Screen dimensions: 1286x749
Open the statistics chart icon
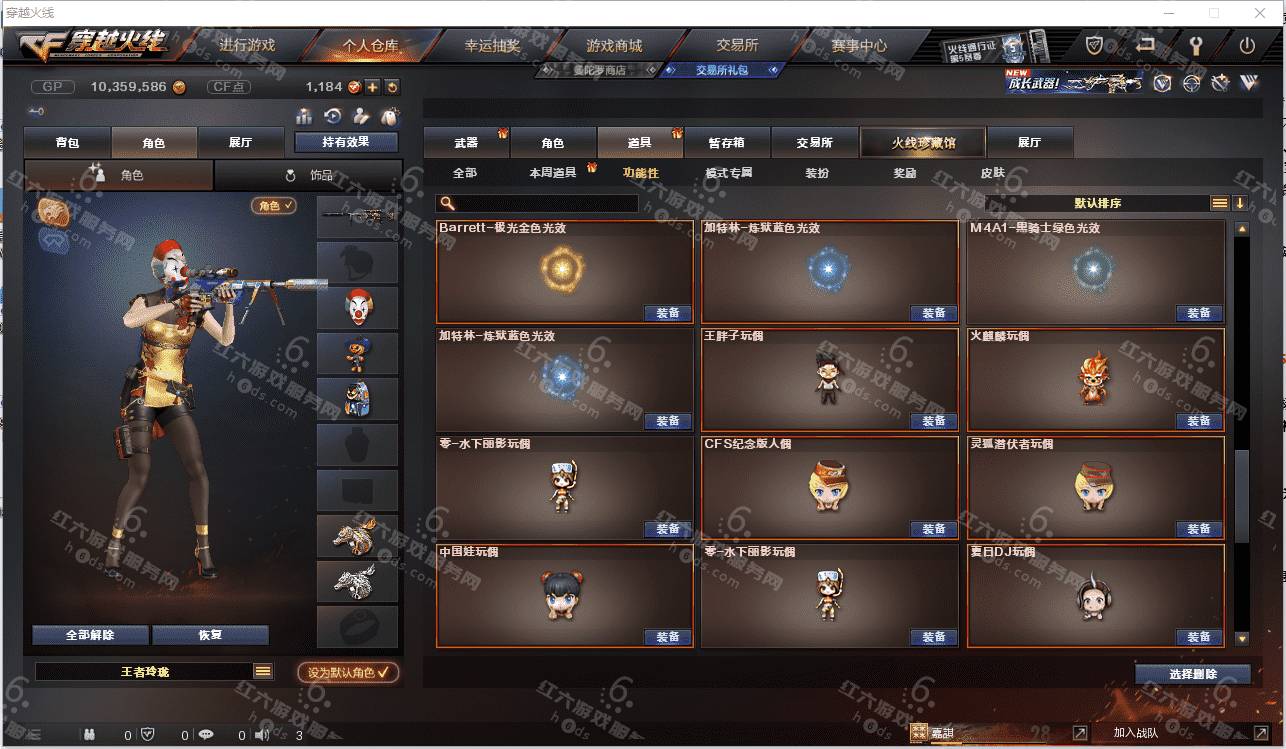point(304,116)
